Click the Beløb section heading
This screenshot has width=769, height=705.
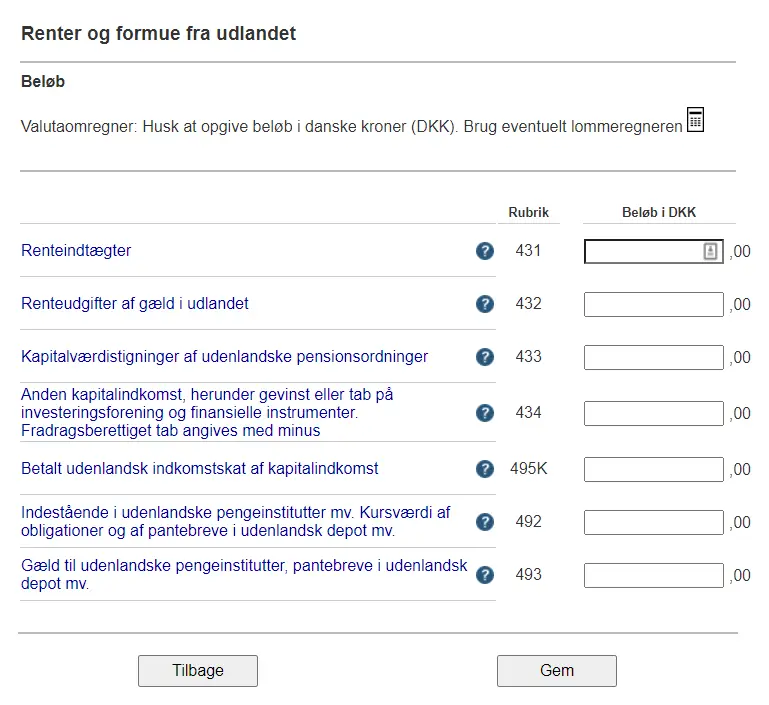[43, 81]
